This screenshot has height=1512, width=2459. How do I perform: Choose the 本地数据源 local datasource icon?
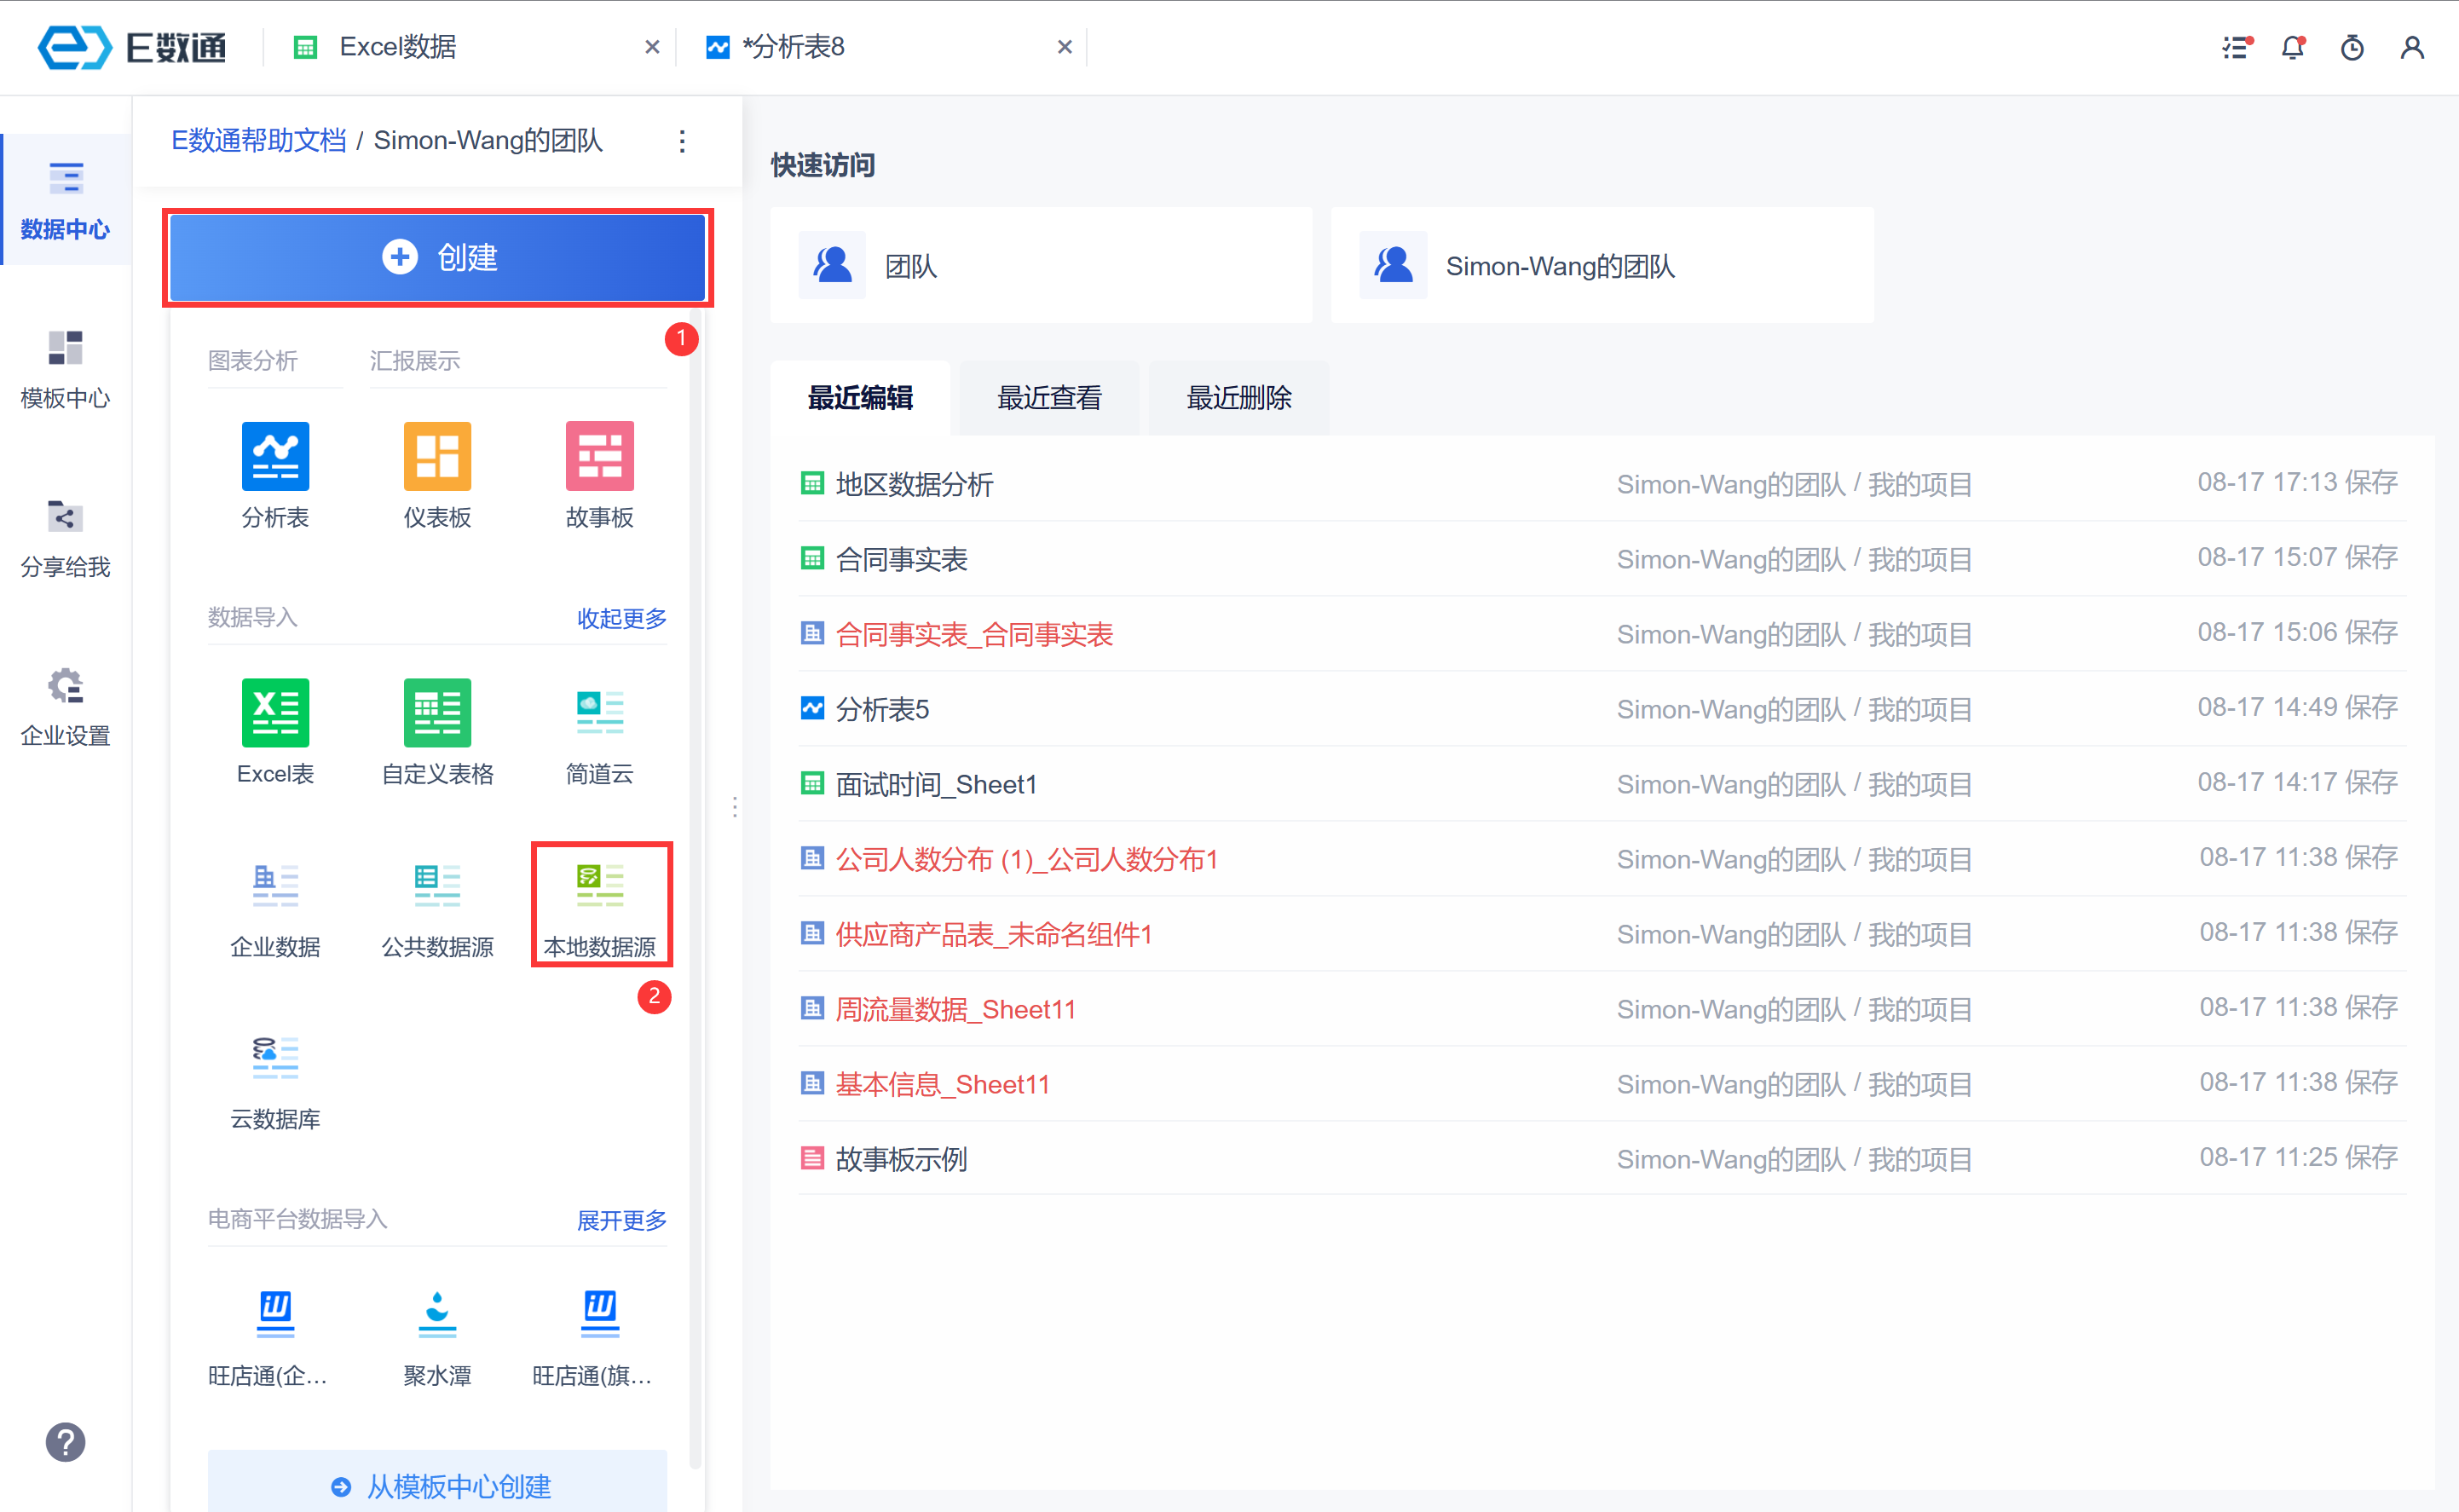click(x=600, y=886)
